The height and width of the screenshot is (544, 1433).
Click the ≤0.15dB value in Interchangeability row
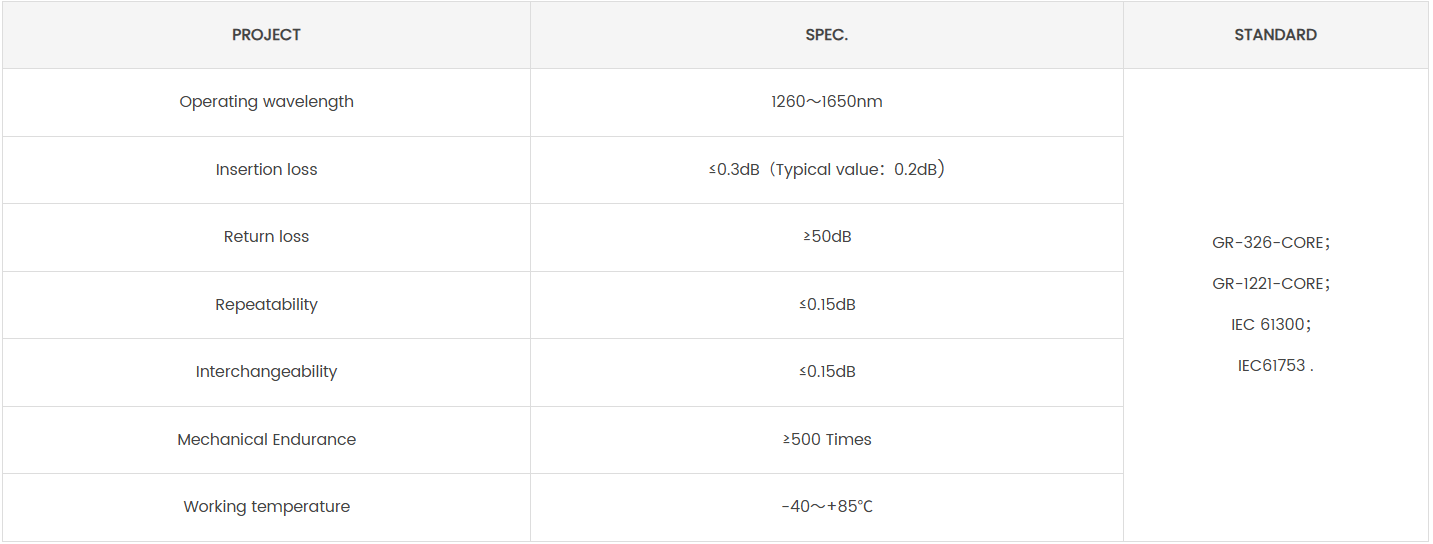826,372
